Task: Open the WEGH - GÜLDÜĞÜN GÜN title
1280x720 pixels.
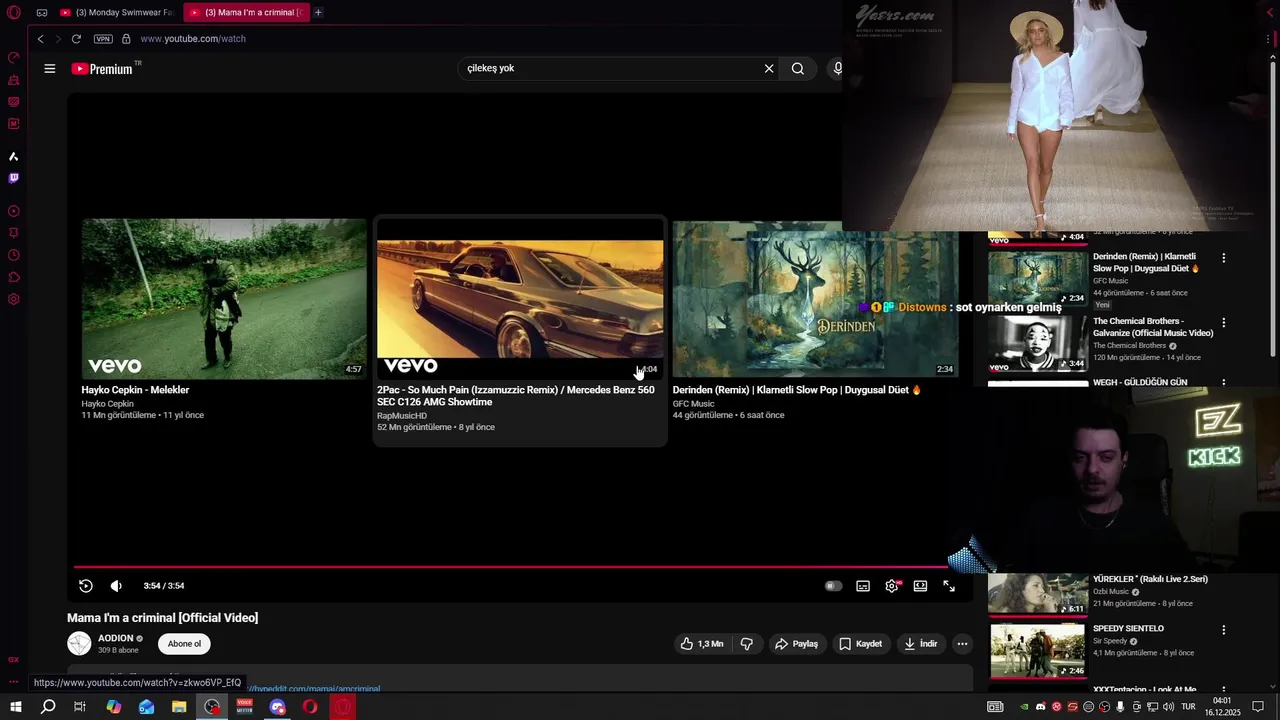Action: point(1140,383)
